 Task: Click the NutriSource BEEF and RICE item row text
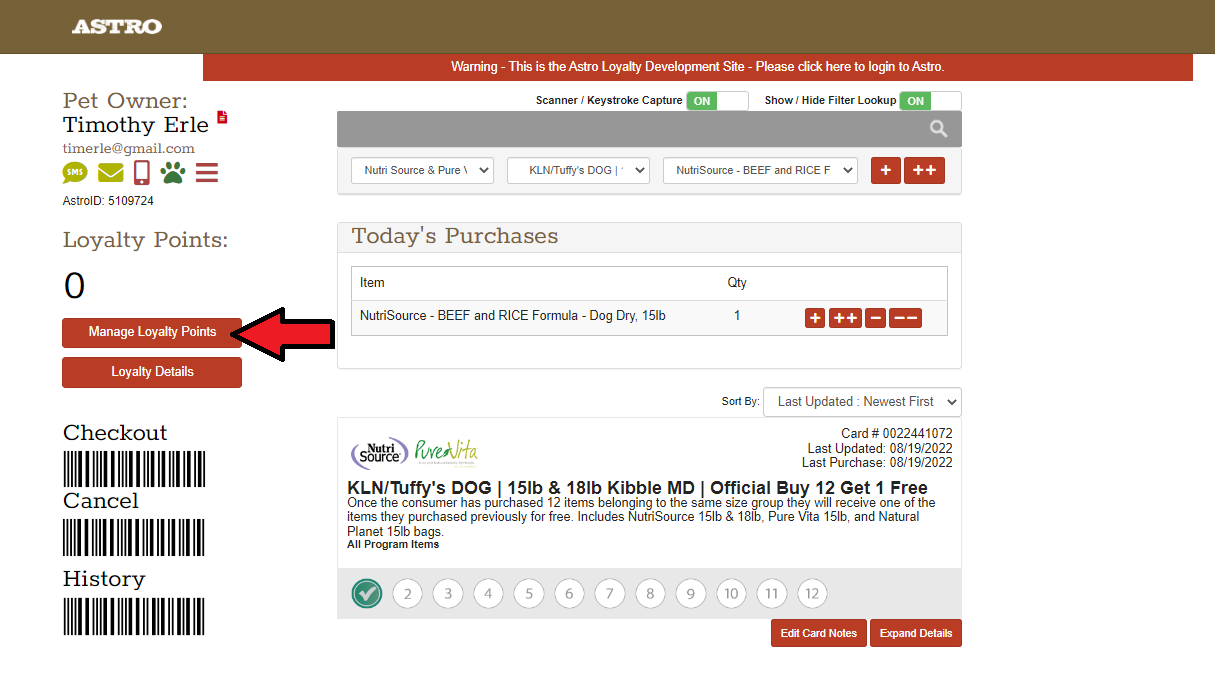tap(513, 316)
